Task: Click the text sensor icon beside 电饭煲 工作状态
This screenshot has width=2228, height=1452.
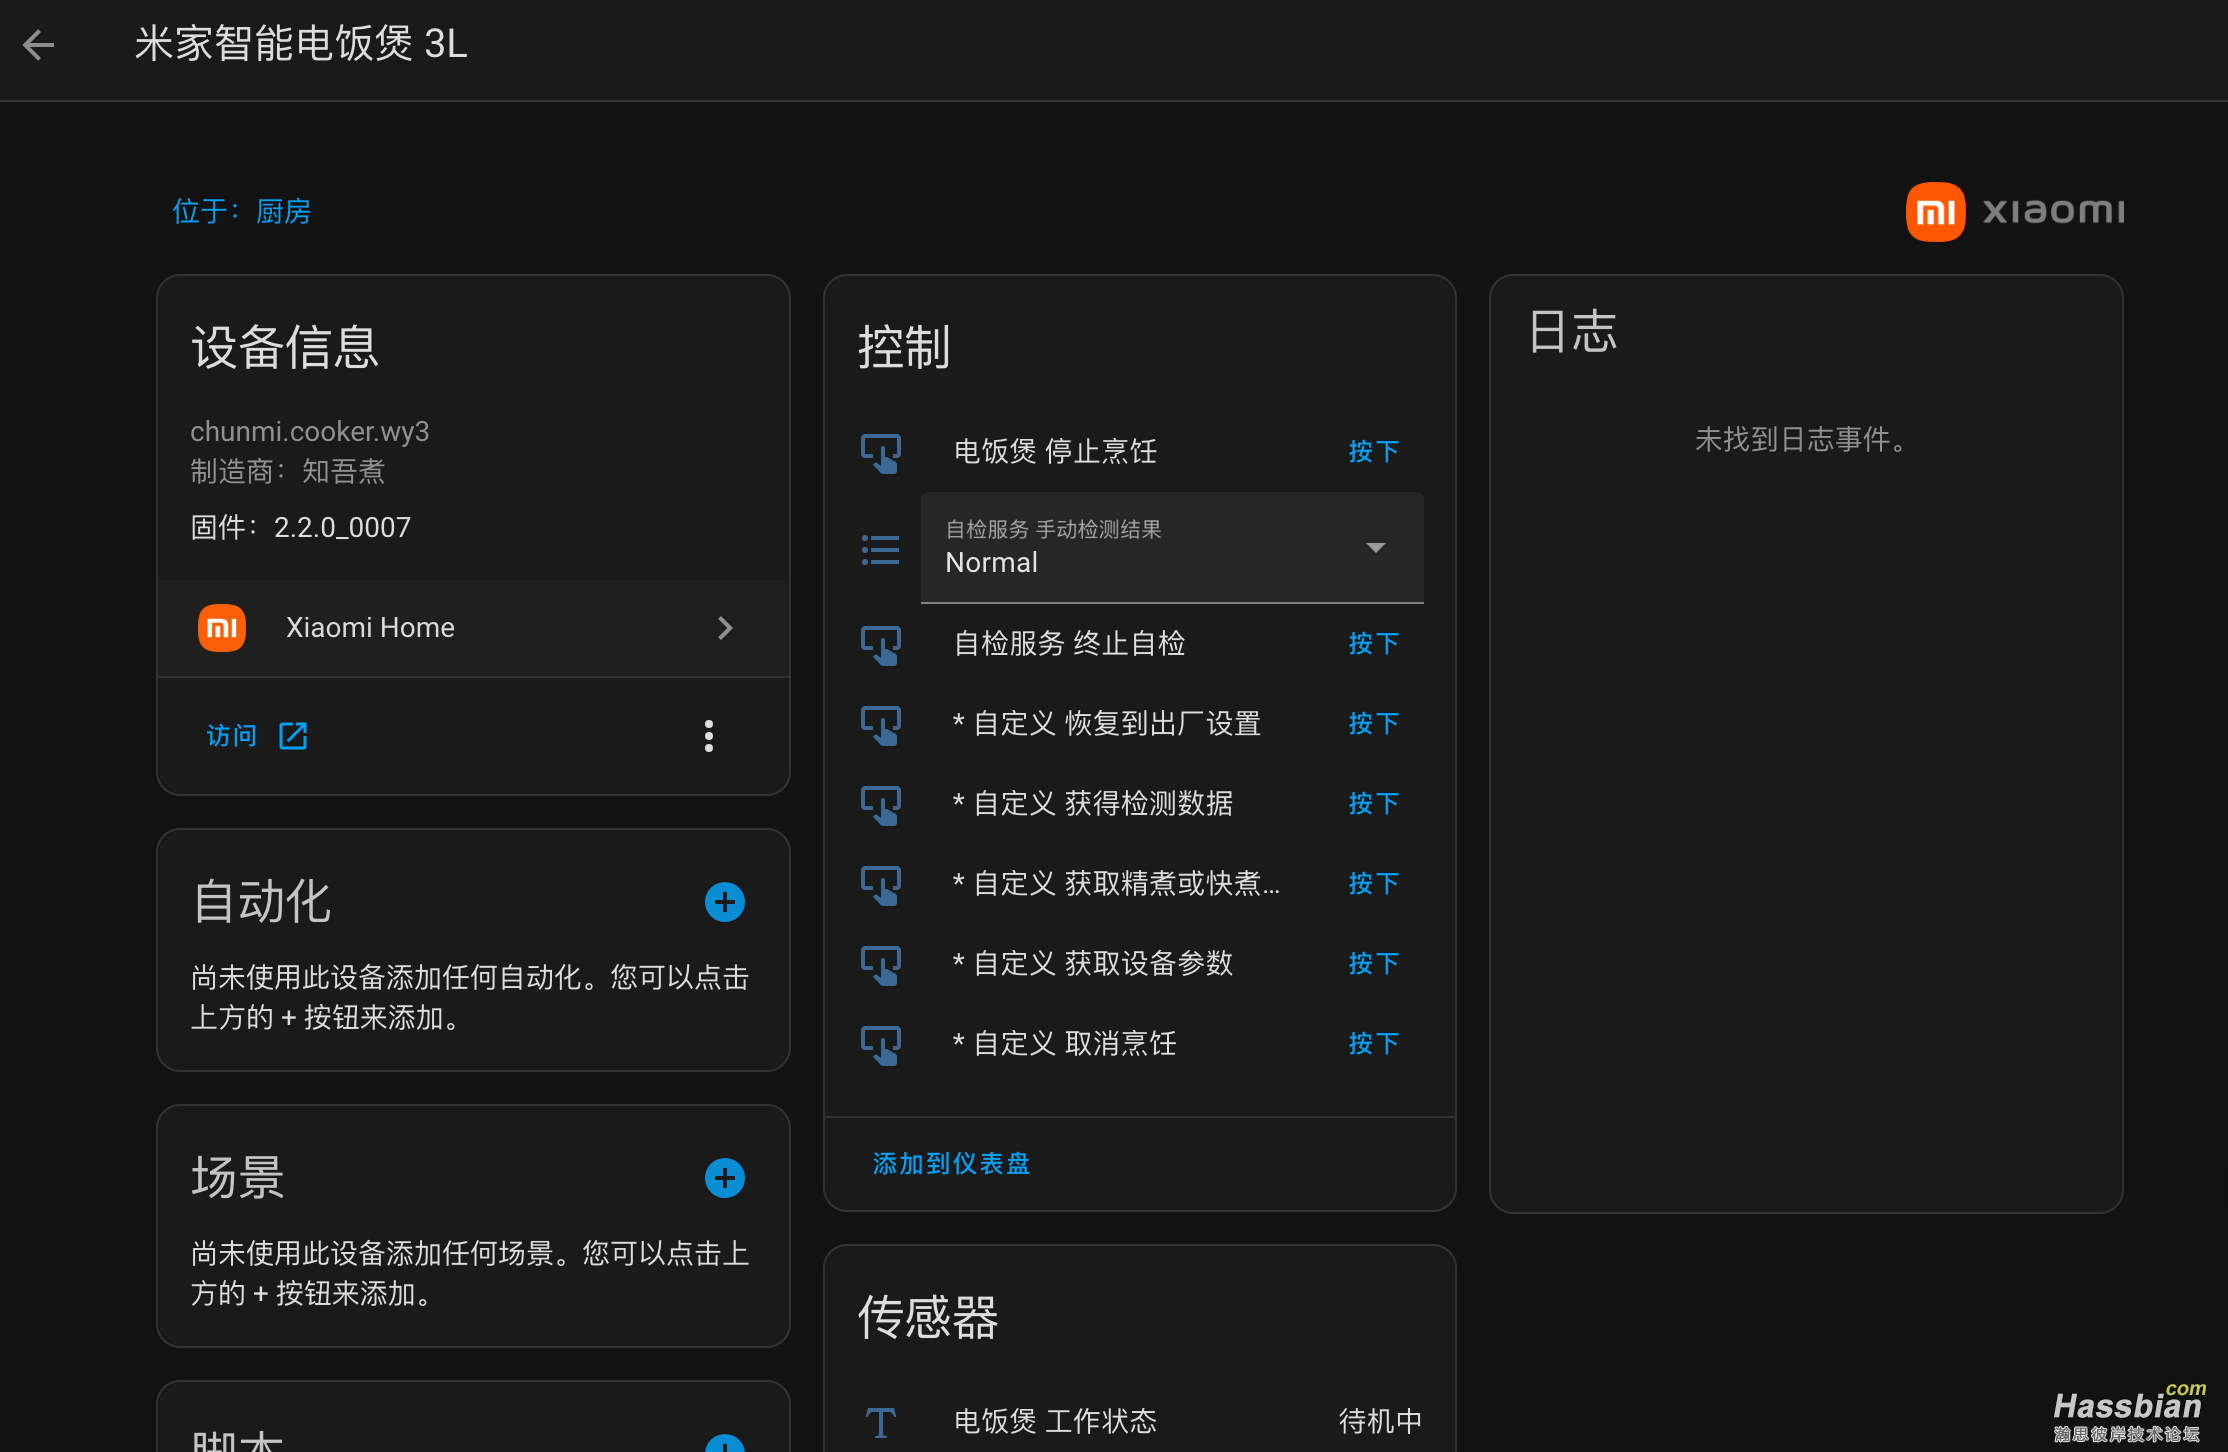Action: coord(881,1421)
